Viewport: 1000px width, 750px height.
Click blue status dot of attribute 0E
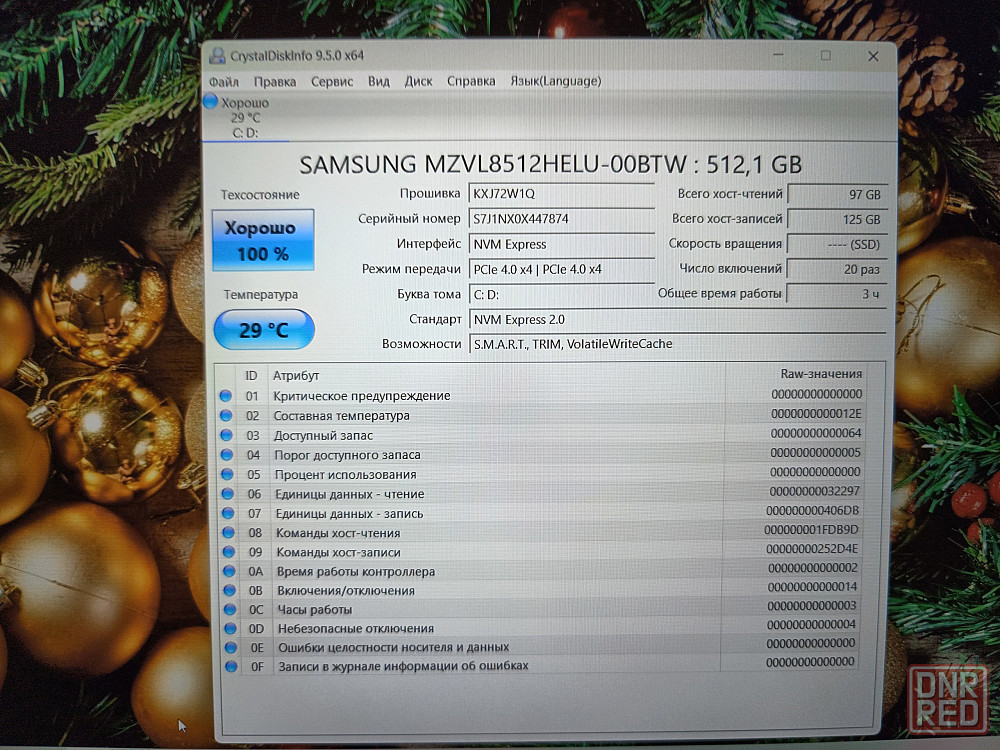[231, 647]
